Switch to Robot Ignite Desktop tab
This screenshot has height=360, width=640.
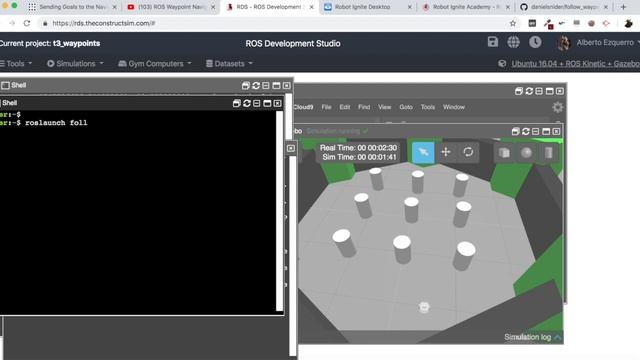pos(367,7)
